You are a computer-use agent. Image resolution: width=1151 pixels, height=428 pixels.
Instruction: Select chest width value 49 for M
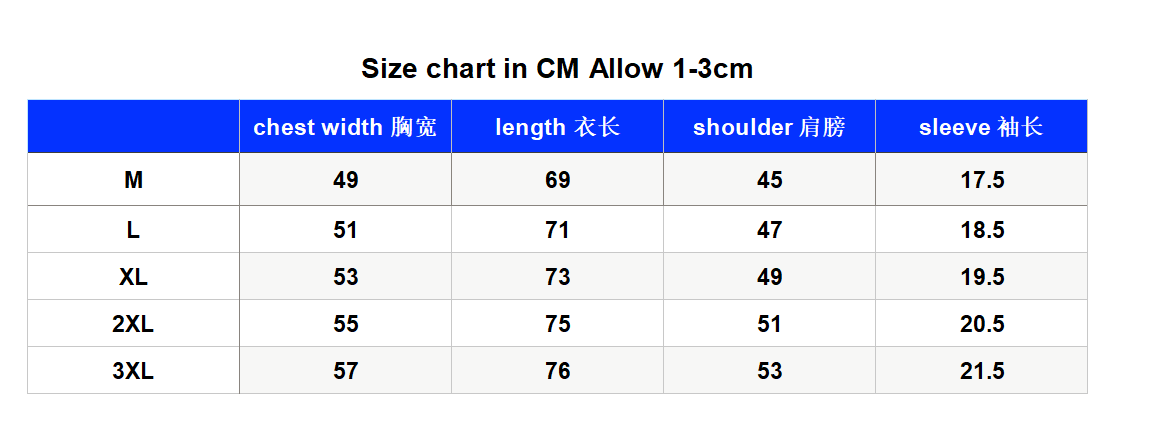click(345, 180)
